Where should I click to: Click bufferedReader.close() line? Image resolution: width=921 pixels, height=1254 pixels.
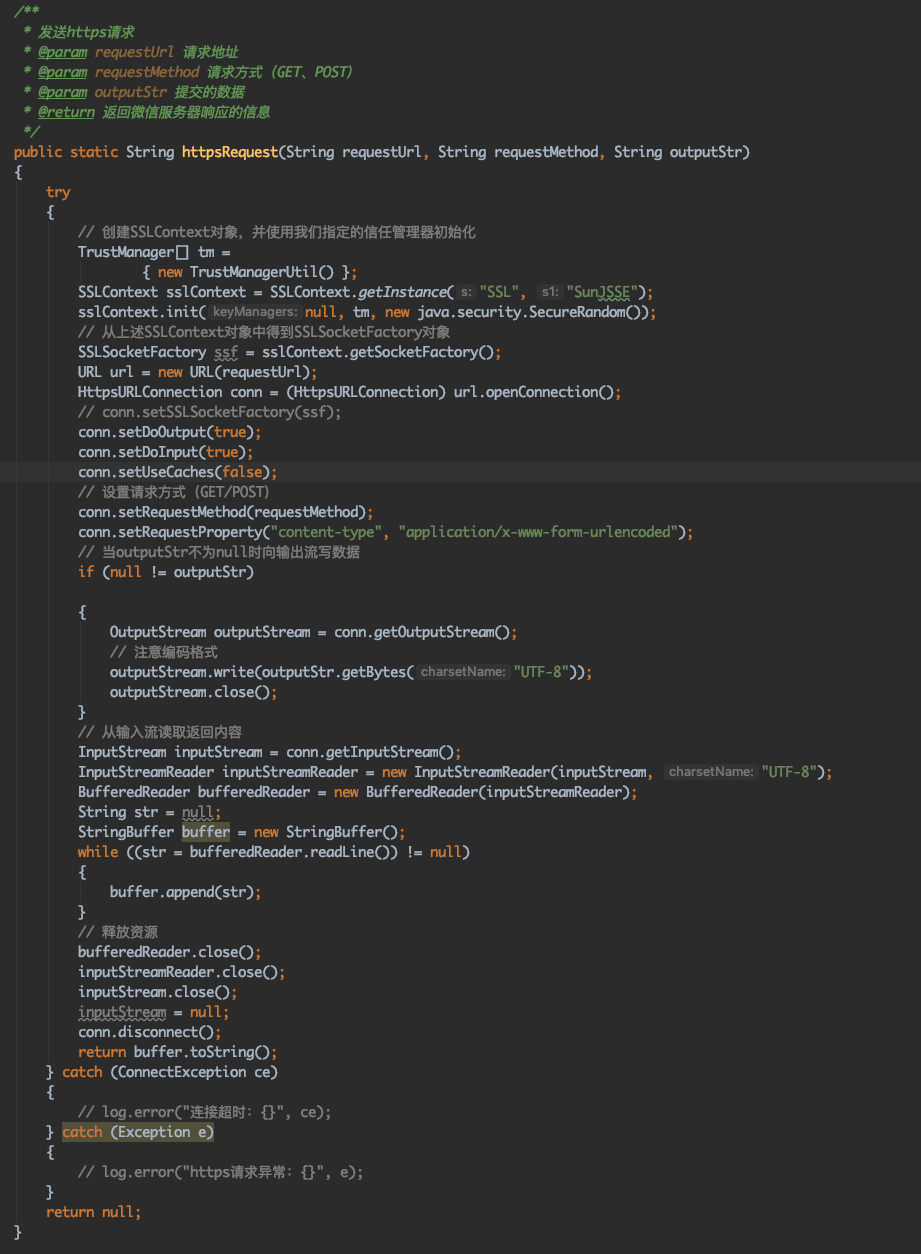[170, 952]
